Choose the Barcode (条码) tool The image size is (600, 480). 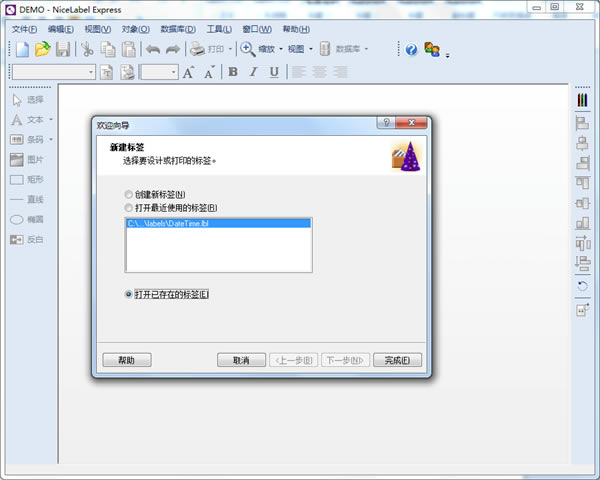[27, 140]
